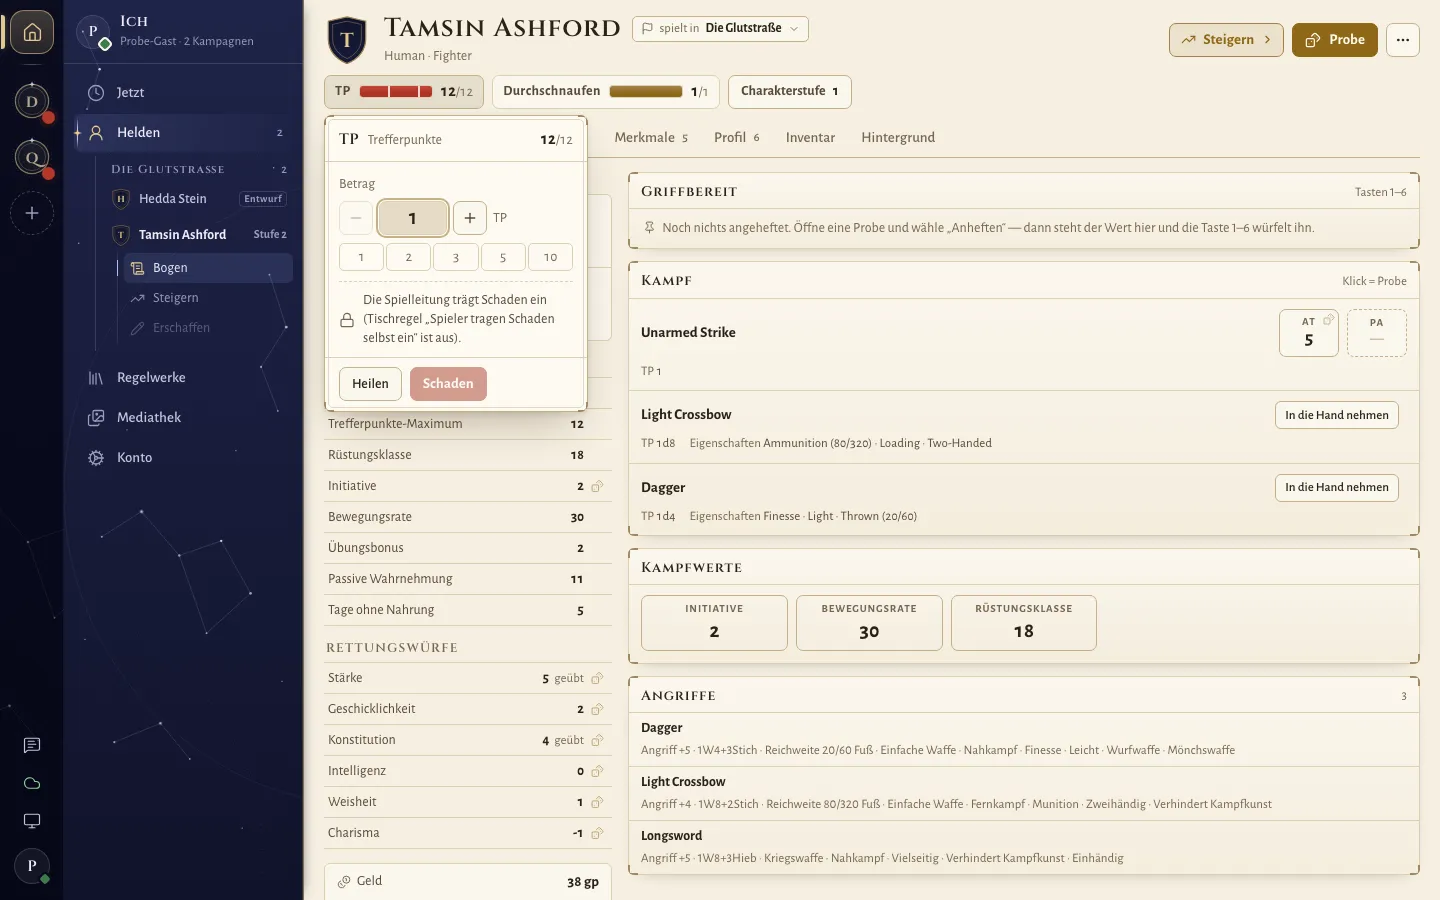
Task: Switch to the Hintergrund tab
Action: 898,137
